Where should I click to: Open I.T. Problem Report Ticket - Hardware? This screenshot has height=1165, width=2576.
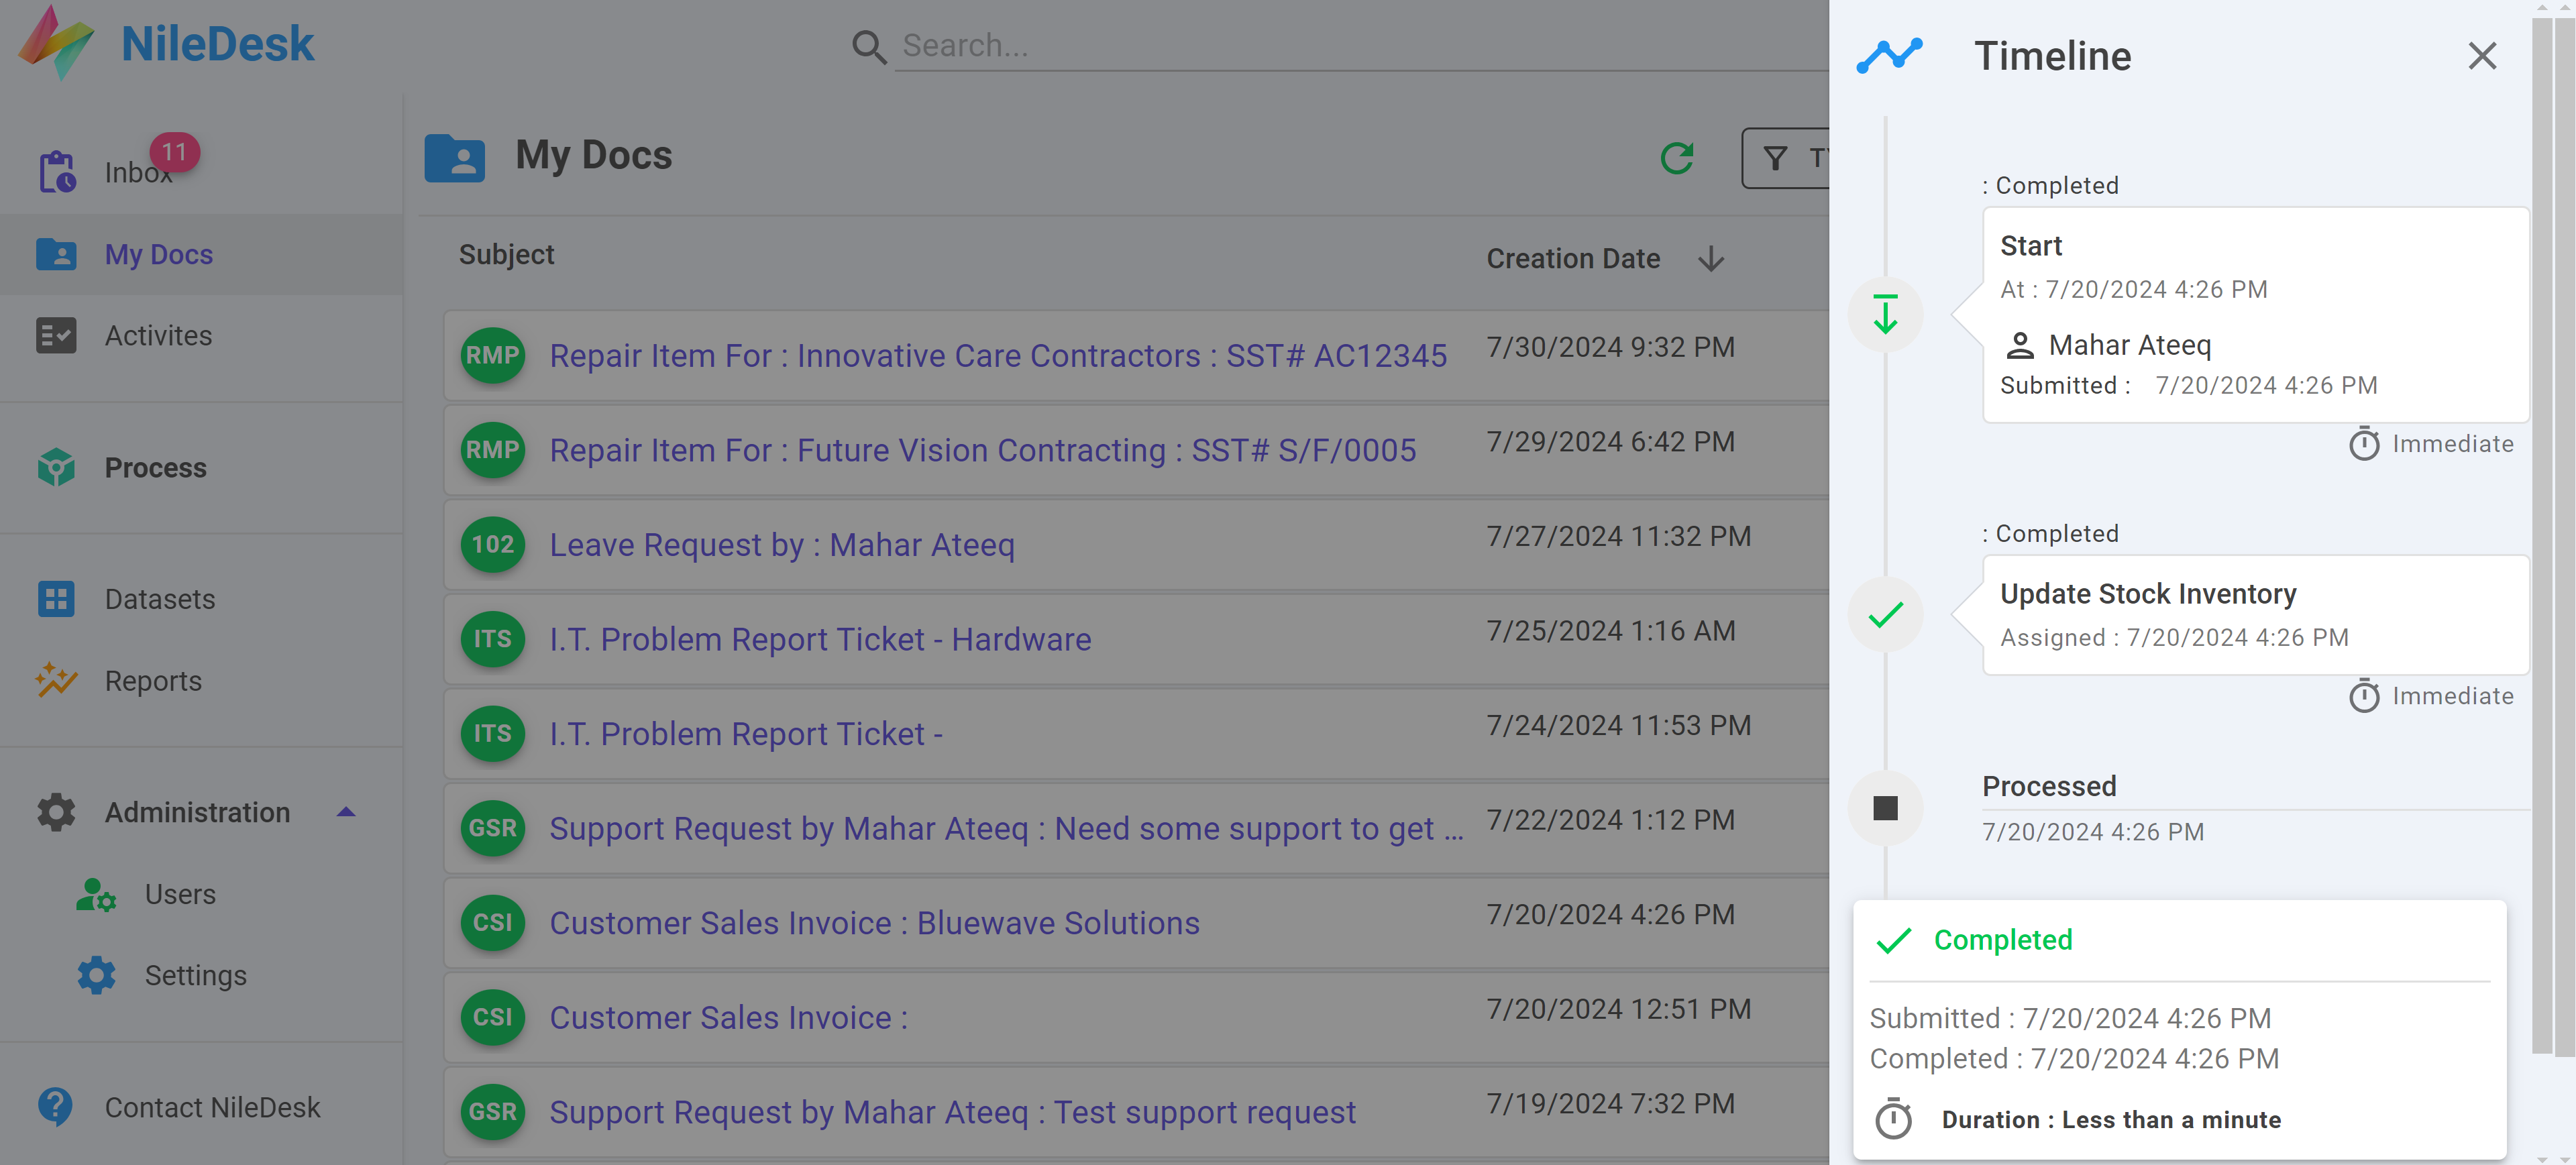click(820, 639)
